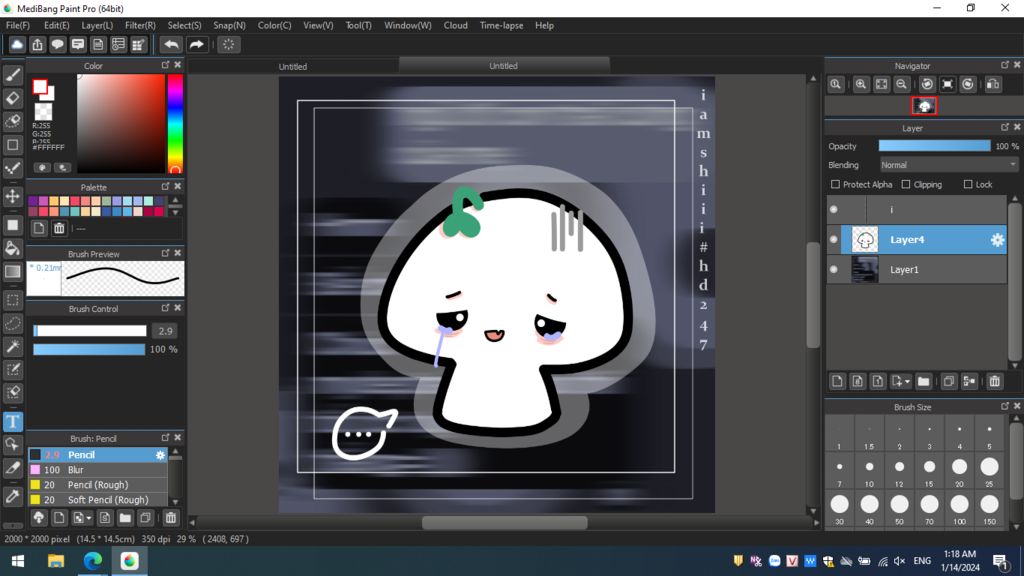Click the brush size 2.9 value field
Image resolution: width=1024 pixels, height=576 pixels.
(165, 331)
